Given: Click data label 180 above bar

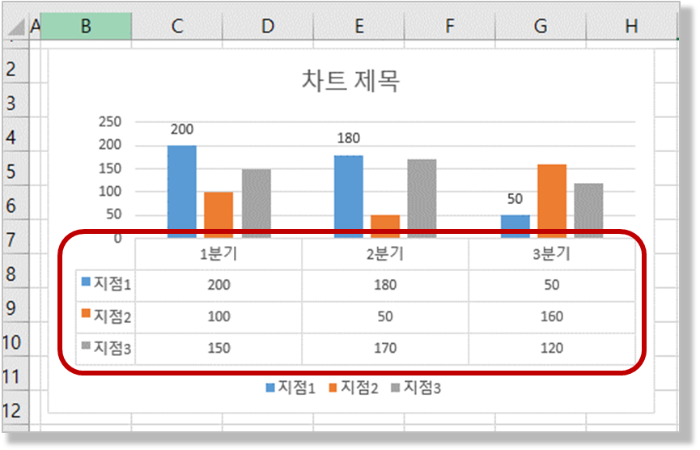Looking at the screenshot, I should click(x=349, y=138).
